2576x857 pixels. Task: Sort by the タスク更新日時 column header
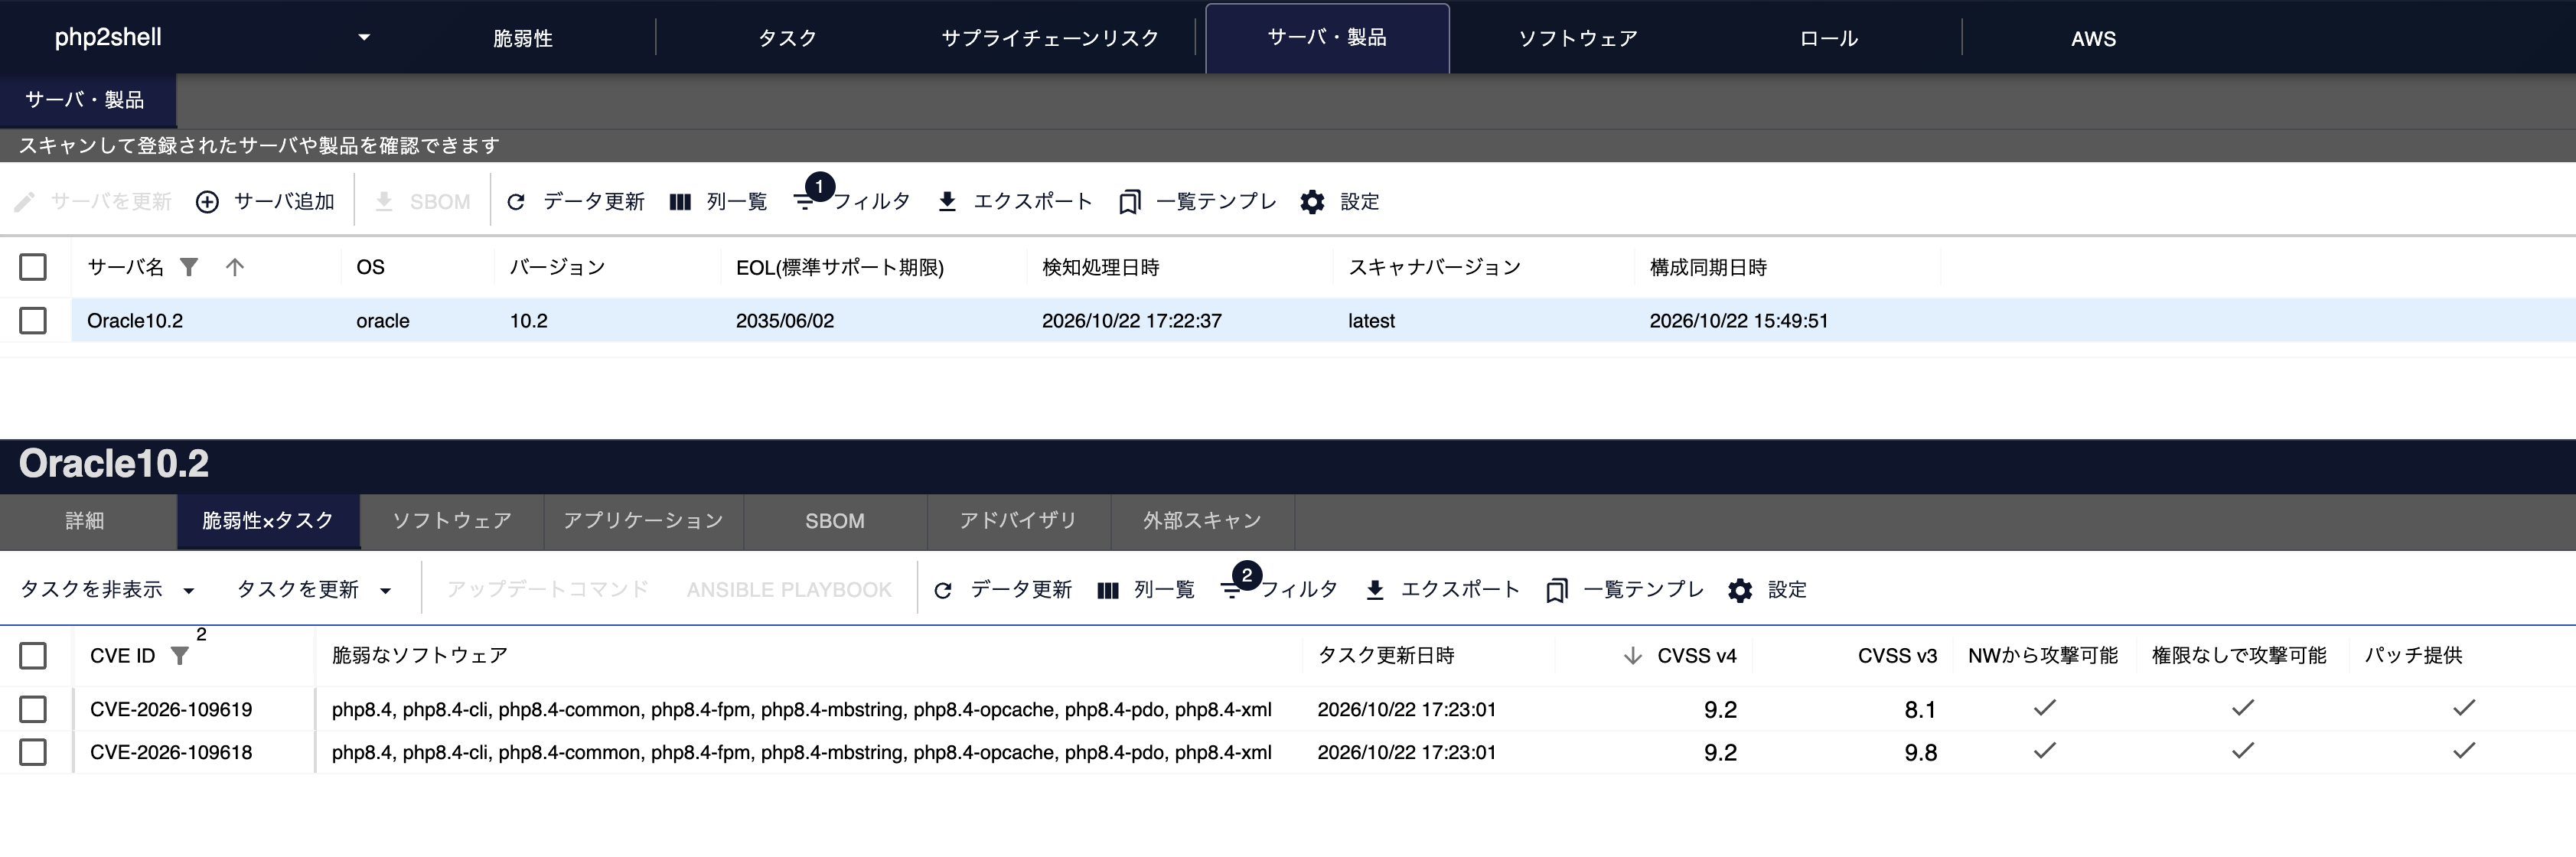1385,656
